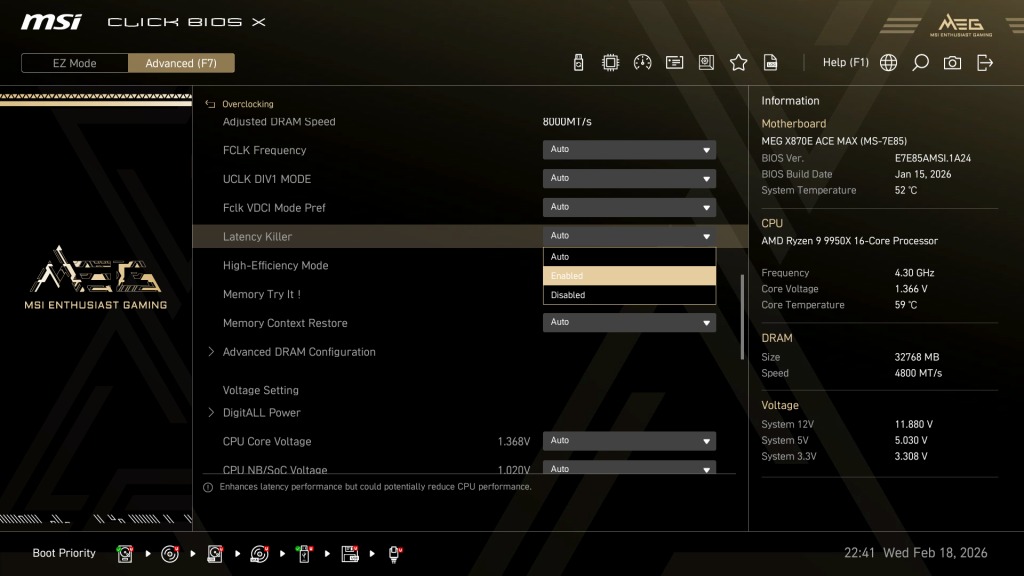Open the Memory Context Restore dropdown
Image resolution: width=1024 pixels, height=576 pixels.
pos(629,322)
